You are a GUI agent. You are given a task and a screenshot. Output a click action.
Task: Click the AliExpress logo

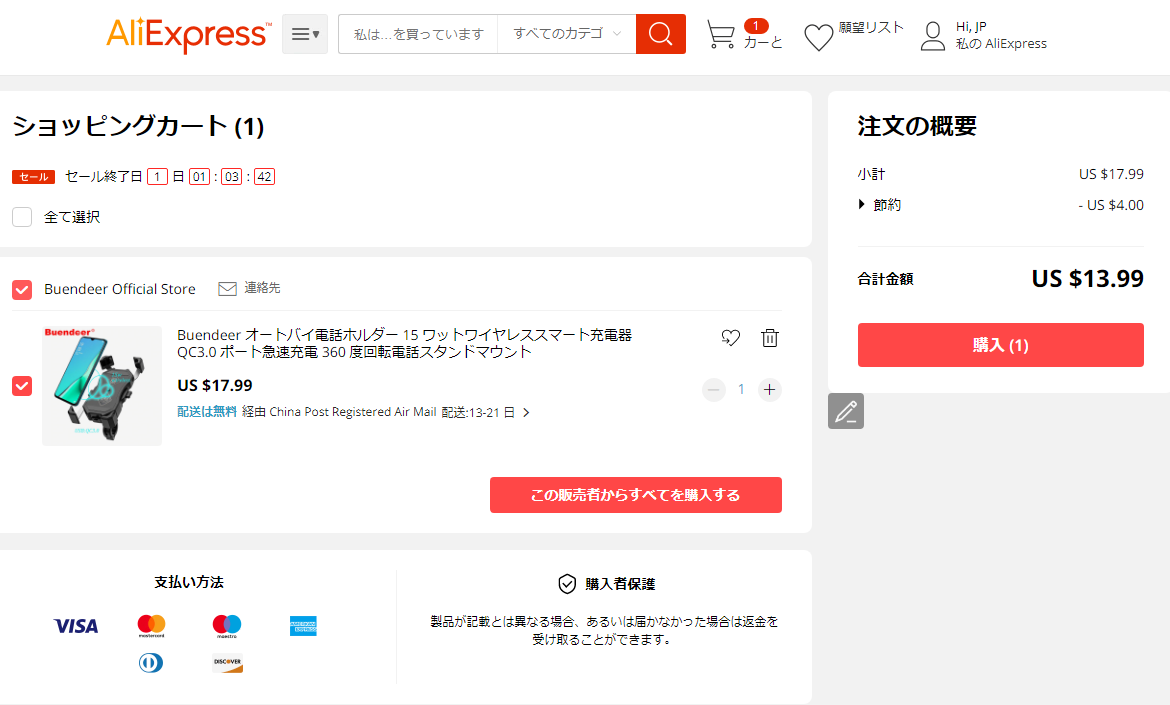click(x=189, y=34)
